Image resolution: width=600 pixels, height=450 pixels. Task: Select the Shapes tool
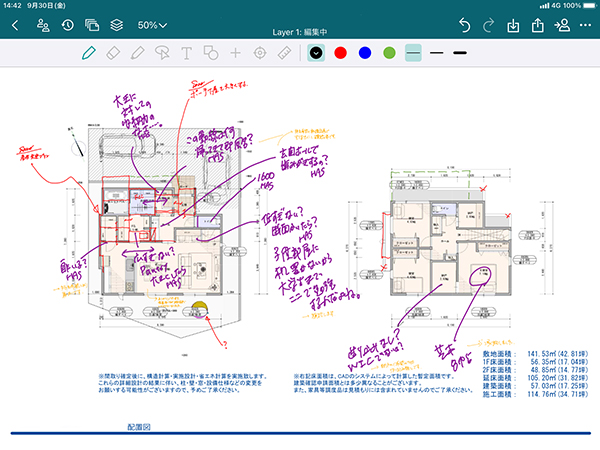211,52
